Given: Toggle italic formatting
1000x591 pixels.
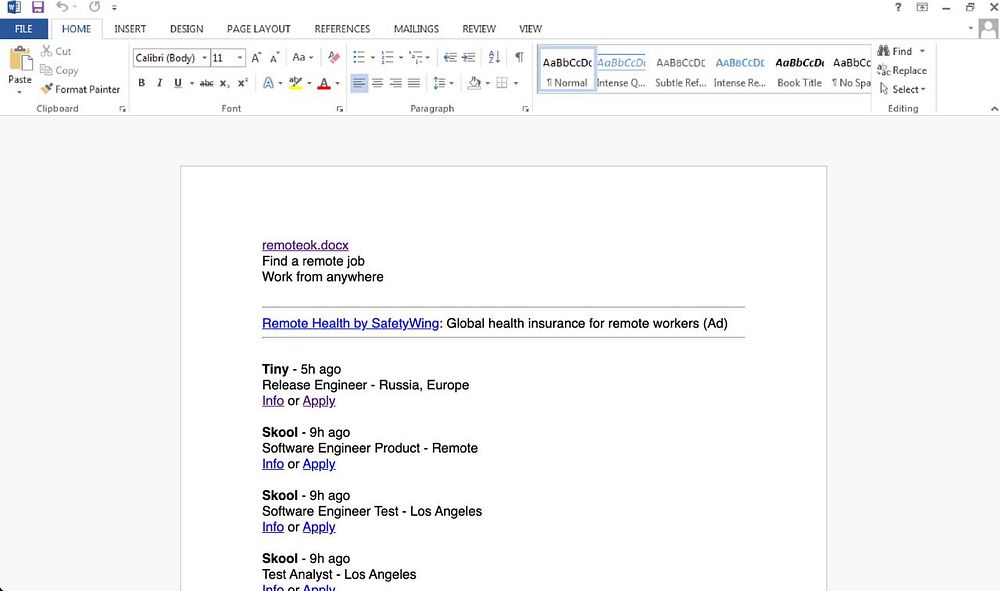Looking at the screenshot, I should click(x=159, y=83).
